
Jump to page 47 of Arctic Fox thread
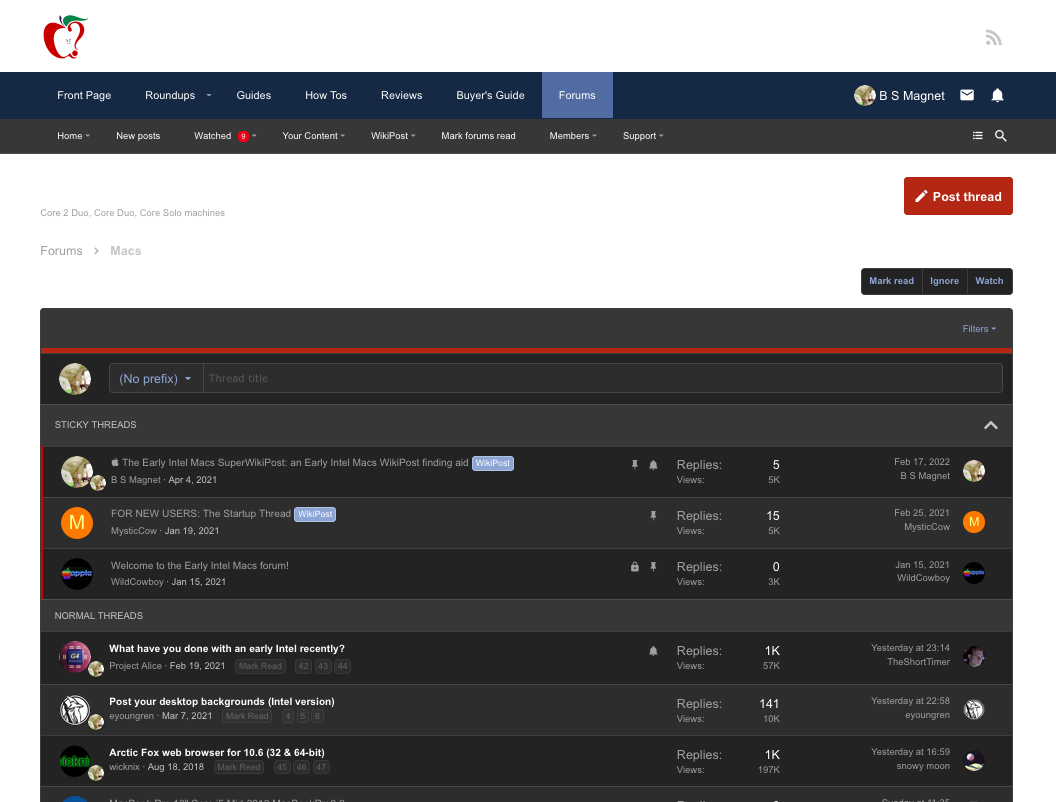(x=321, y=767)
